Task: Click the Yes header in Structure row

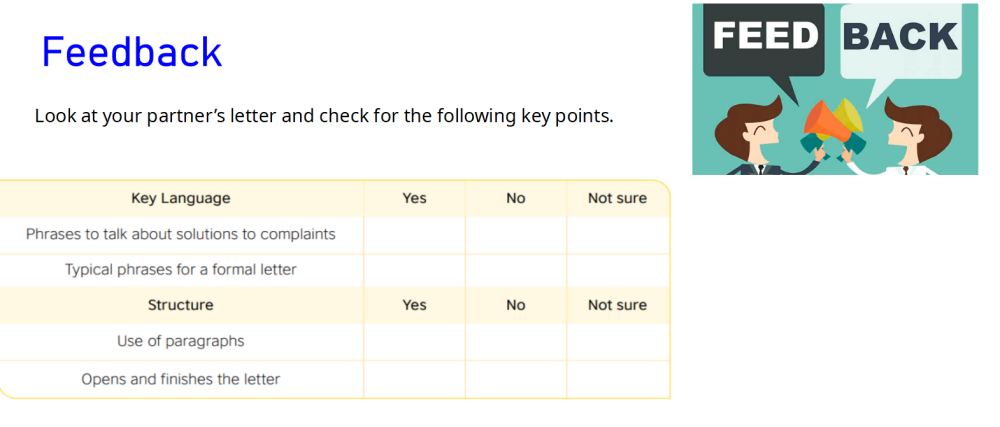Action: [415, 305]
